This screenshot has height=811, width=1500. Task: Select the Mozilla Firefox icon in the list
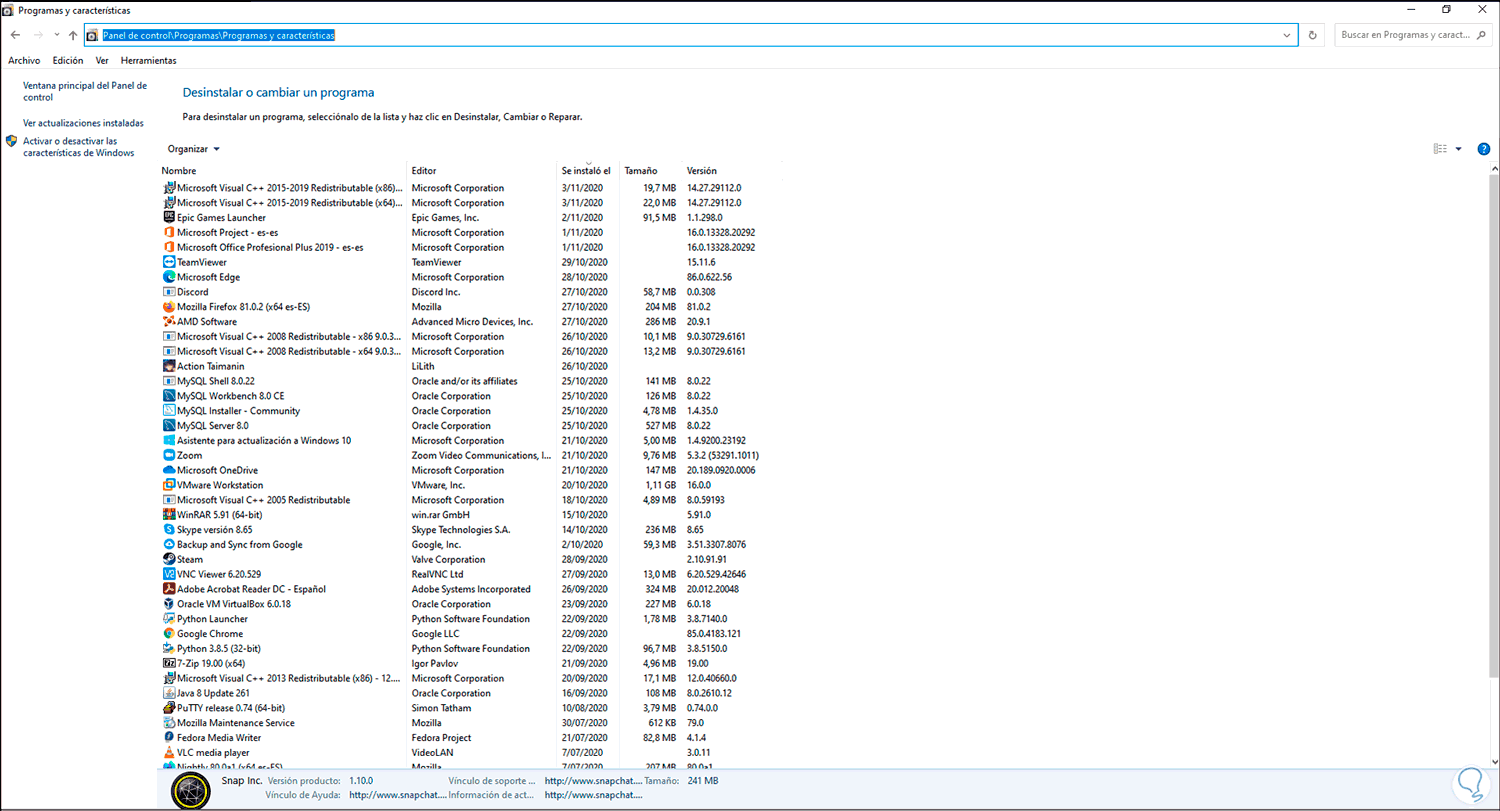169,306
